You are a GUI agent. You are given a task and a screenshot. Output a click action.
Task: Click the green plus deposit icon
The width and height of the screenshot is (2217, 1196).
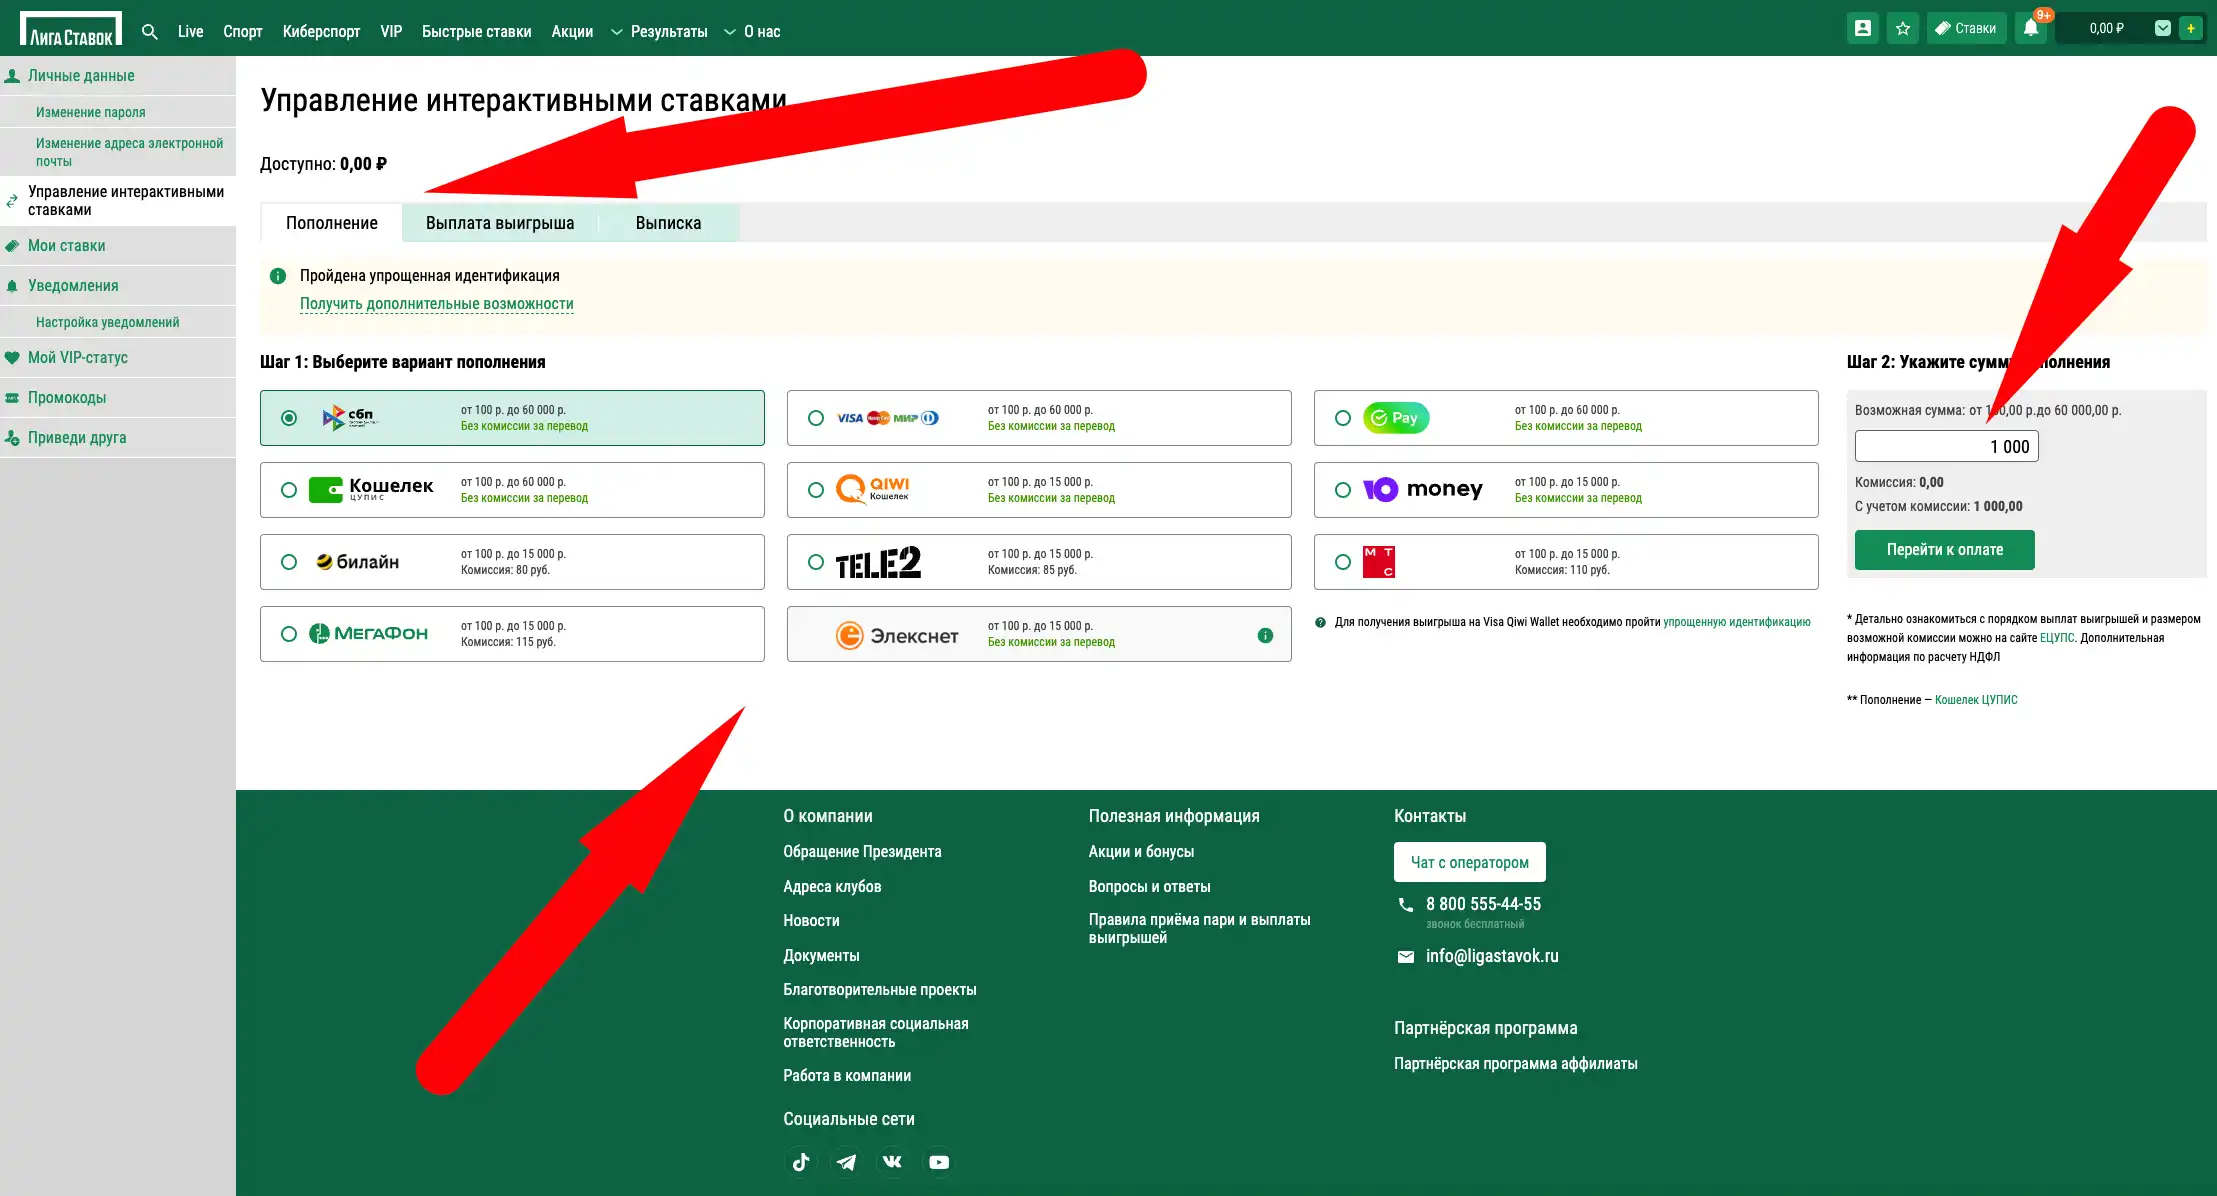tap(2190, 28)
